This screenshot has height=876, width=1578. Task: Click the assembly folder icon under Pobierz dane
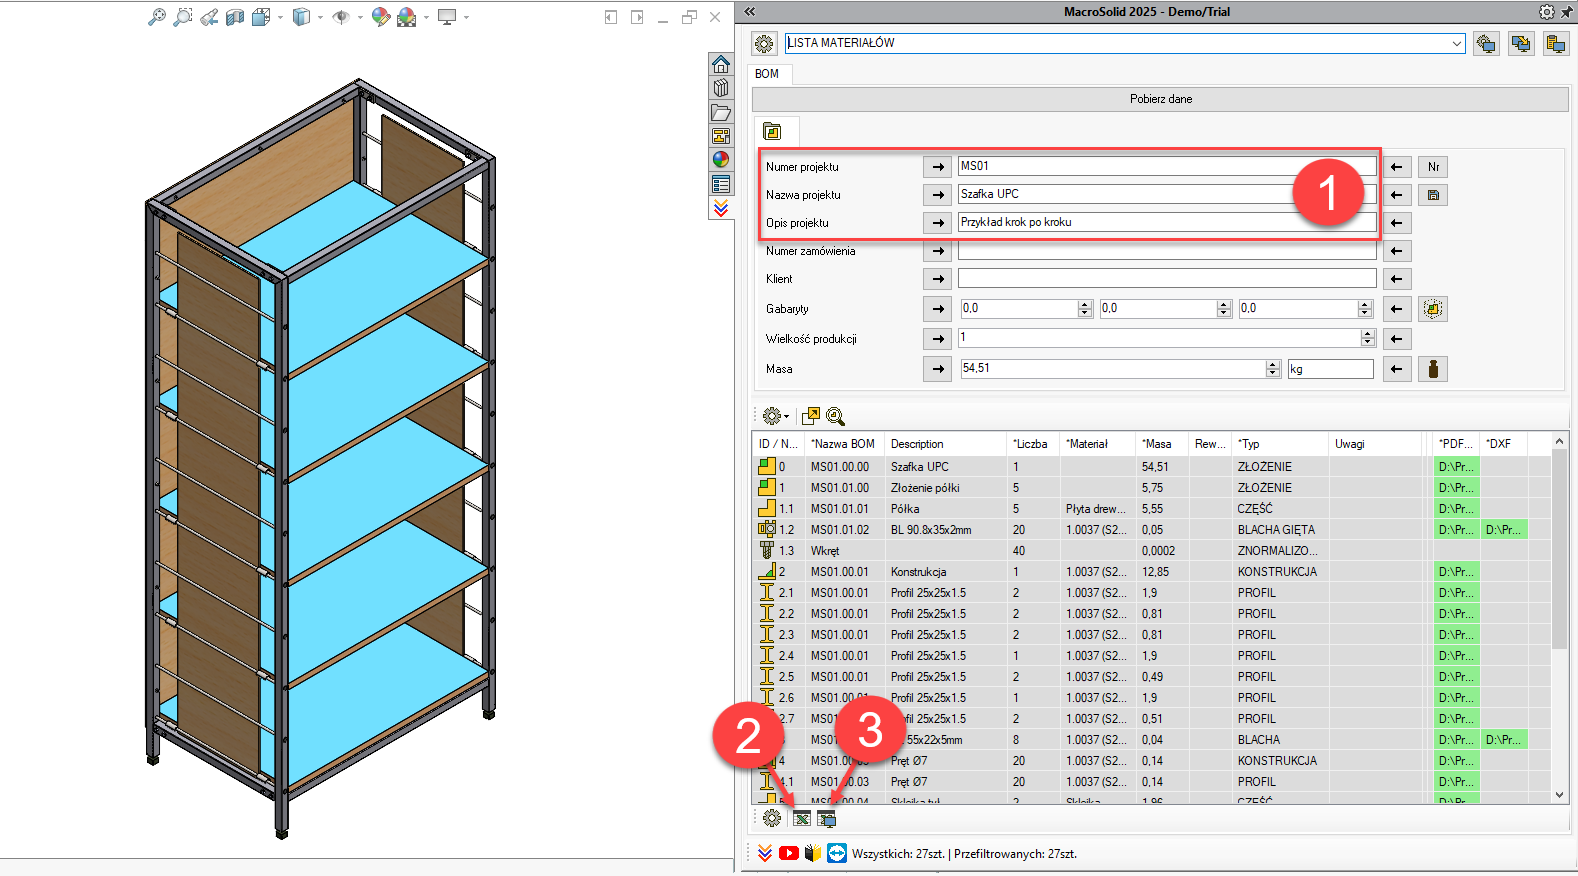(772, 131)
